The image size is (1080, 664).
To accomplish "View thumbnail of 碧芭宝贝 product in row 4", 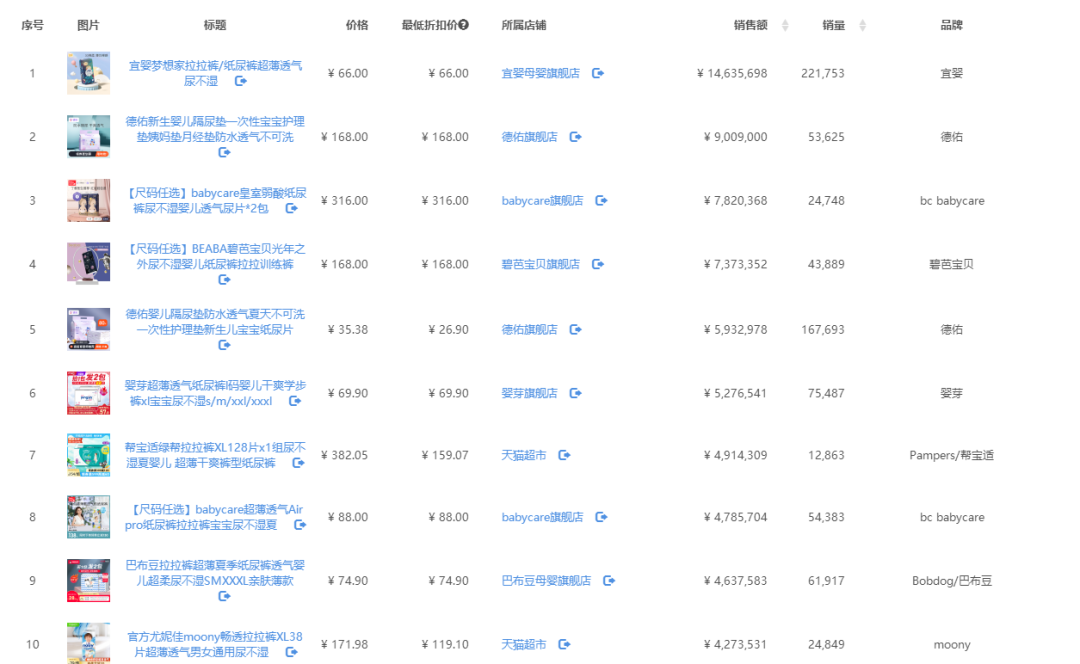I will 88,263.
